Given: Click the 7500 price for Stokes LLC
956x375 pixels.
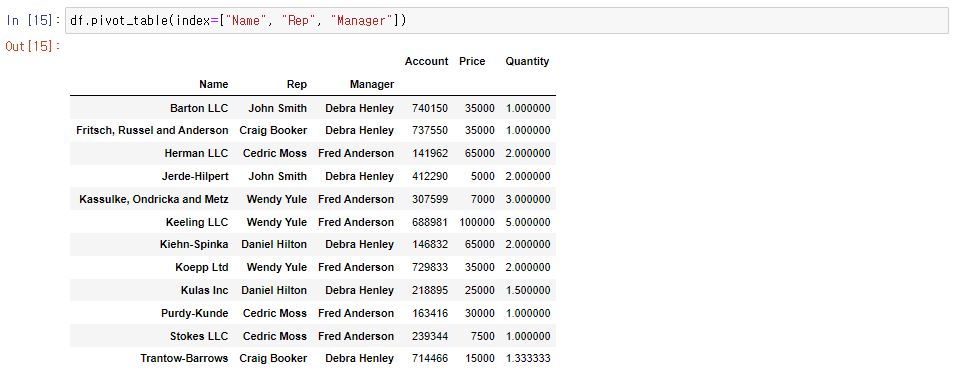Looking at the screenshot, I should pos(483,336).
